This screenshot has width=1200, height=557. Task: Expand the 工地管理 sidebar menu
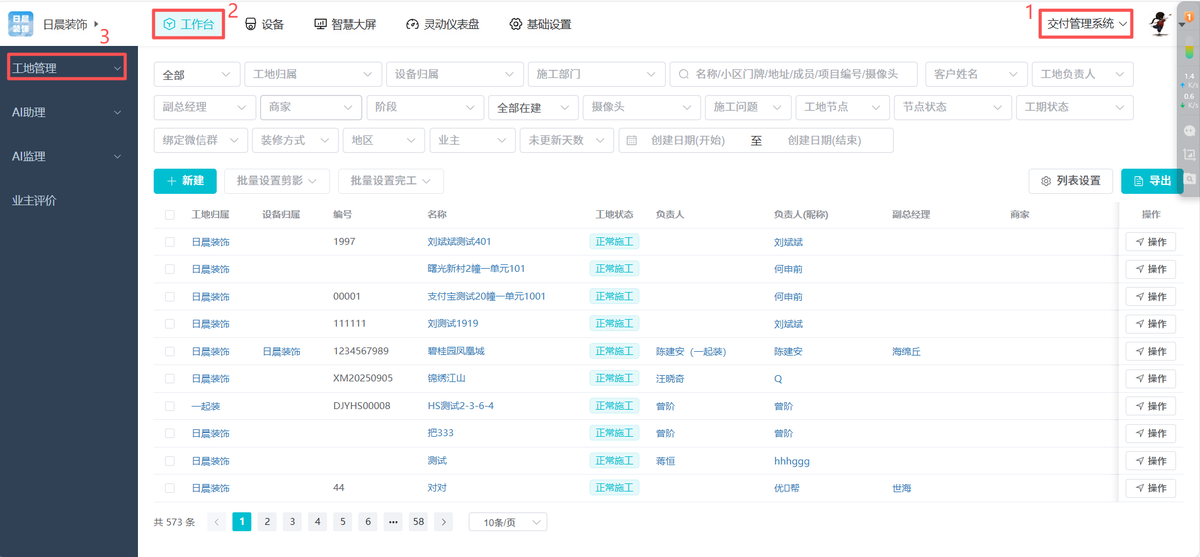68,68
